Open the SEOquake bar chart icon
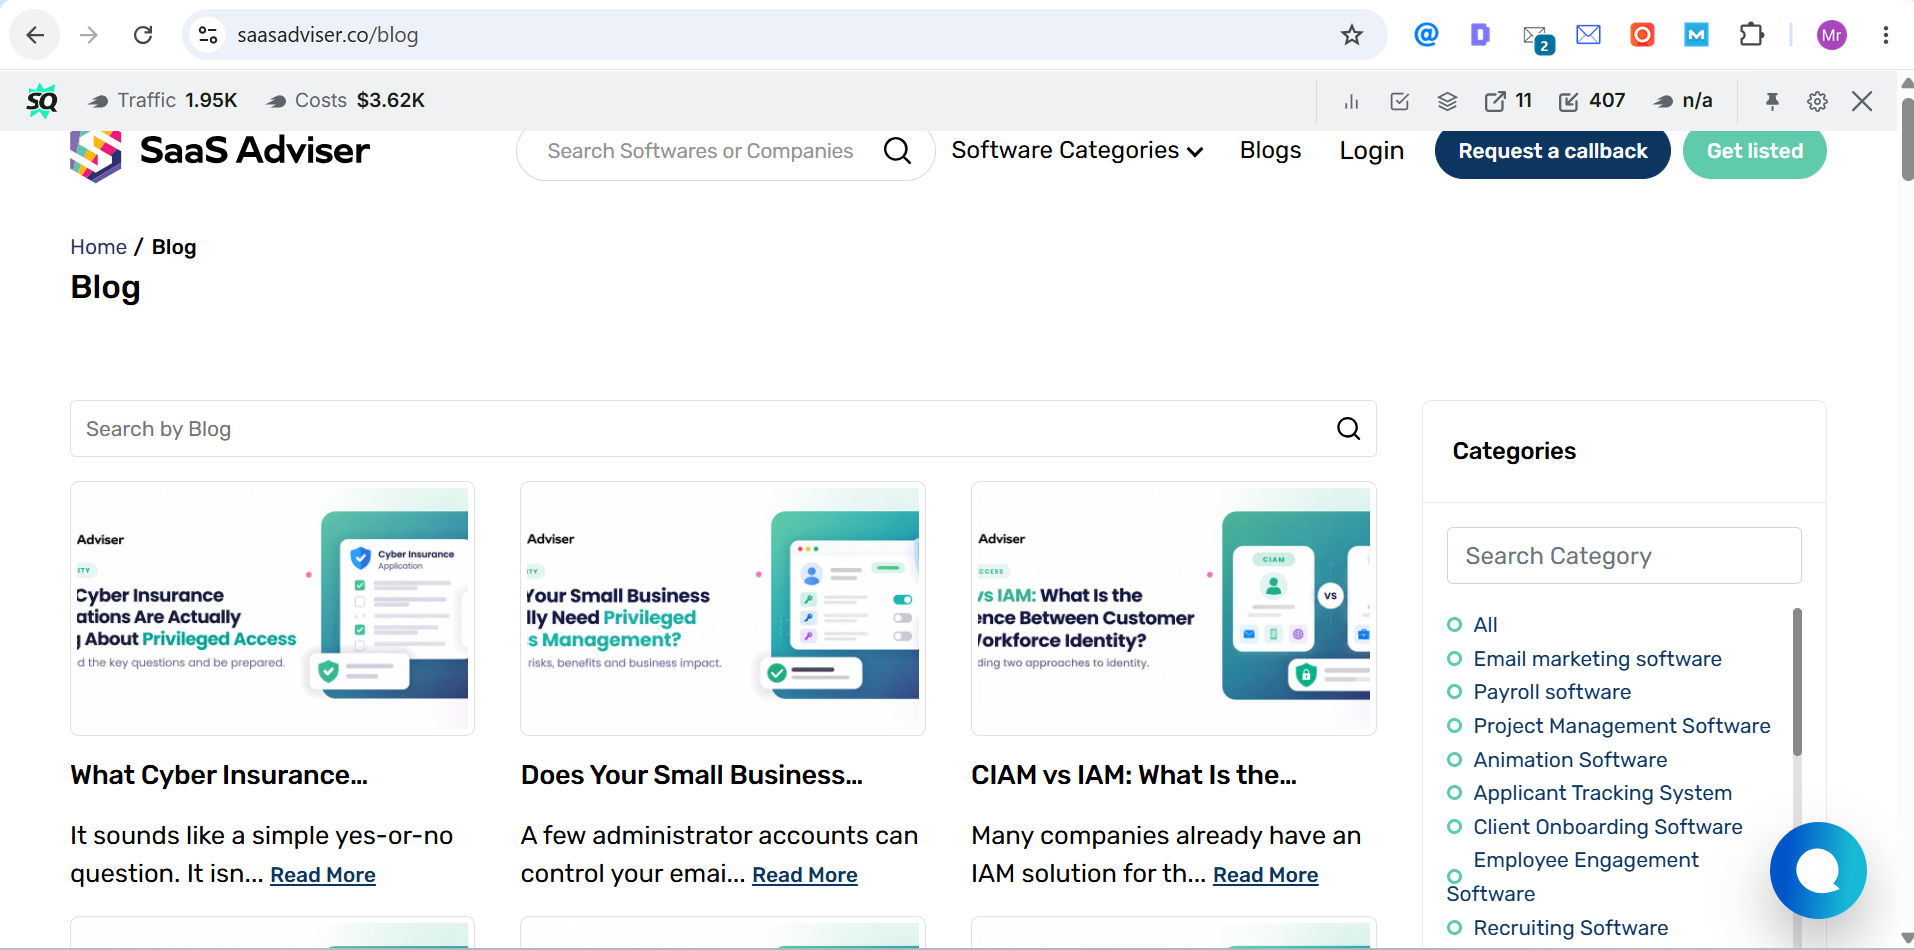 coord(1352,101)
